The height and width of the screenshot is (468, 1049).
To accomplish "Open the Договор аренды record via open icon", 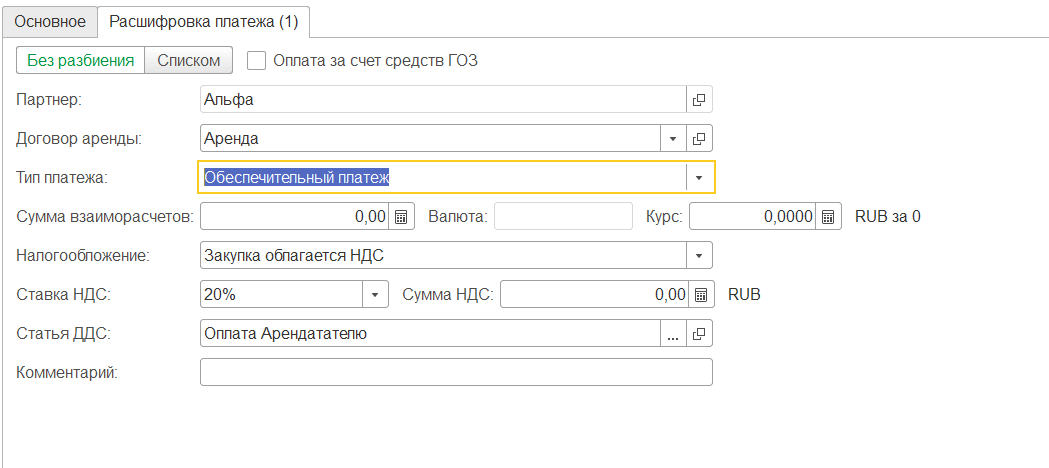I will (699, 138).
